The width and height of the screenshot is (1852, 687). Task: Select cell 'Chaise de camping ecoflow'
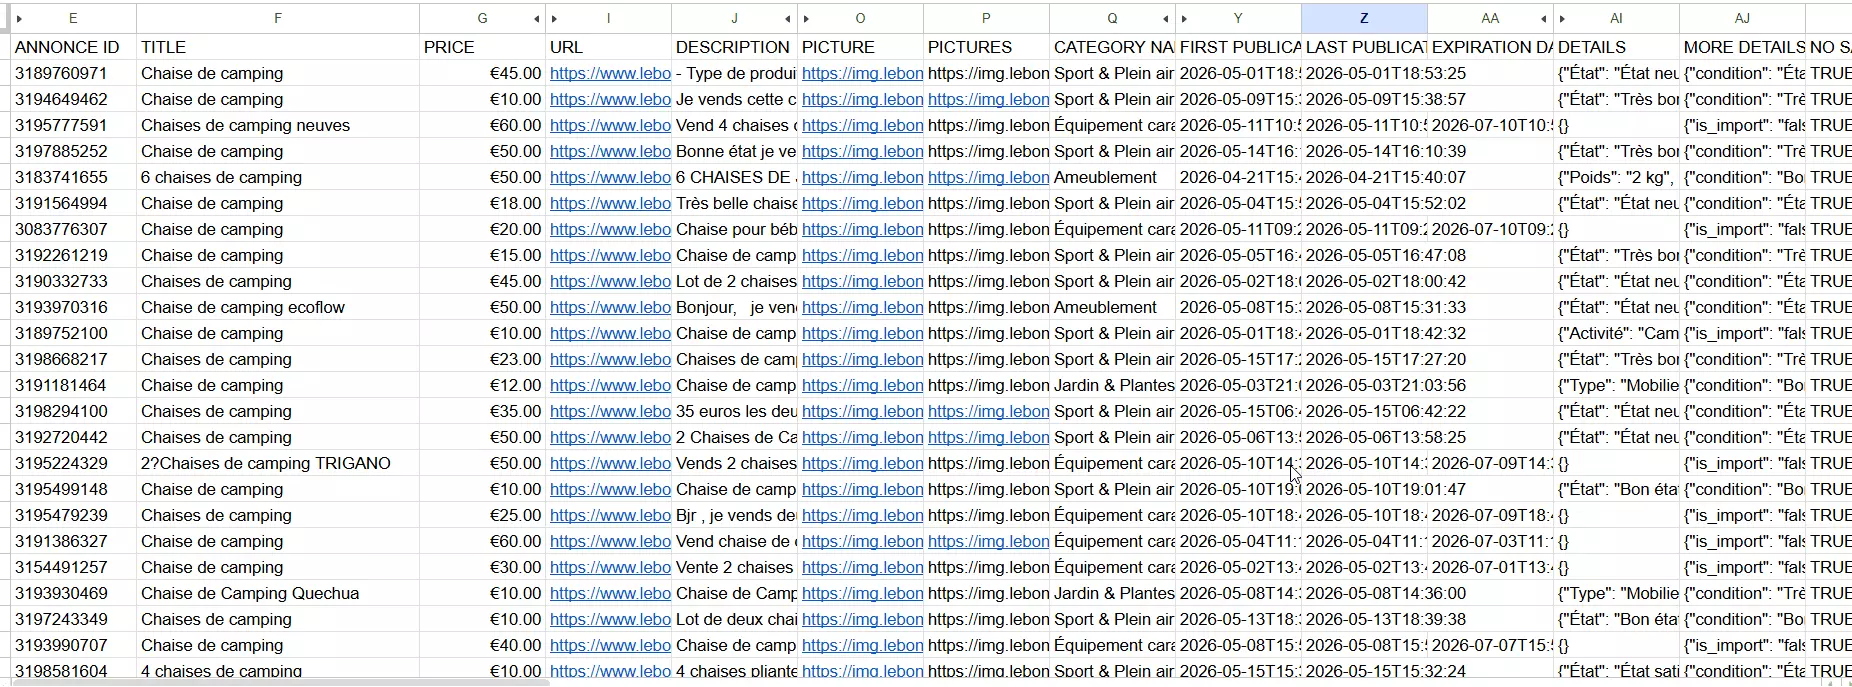277,307
